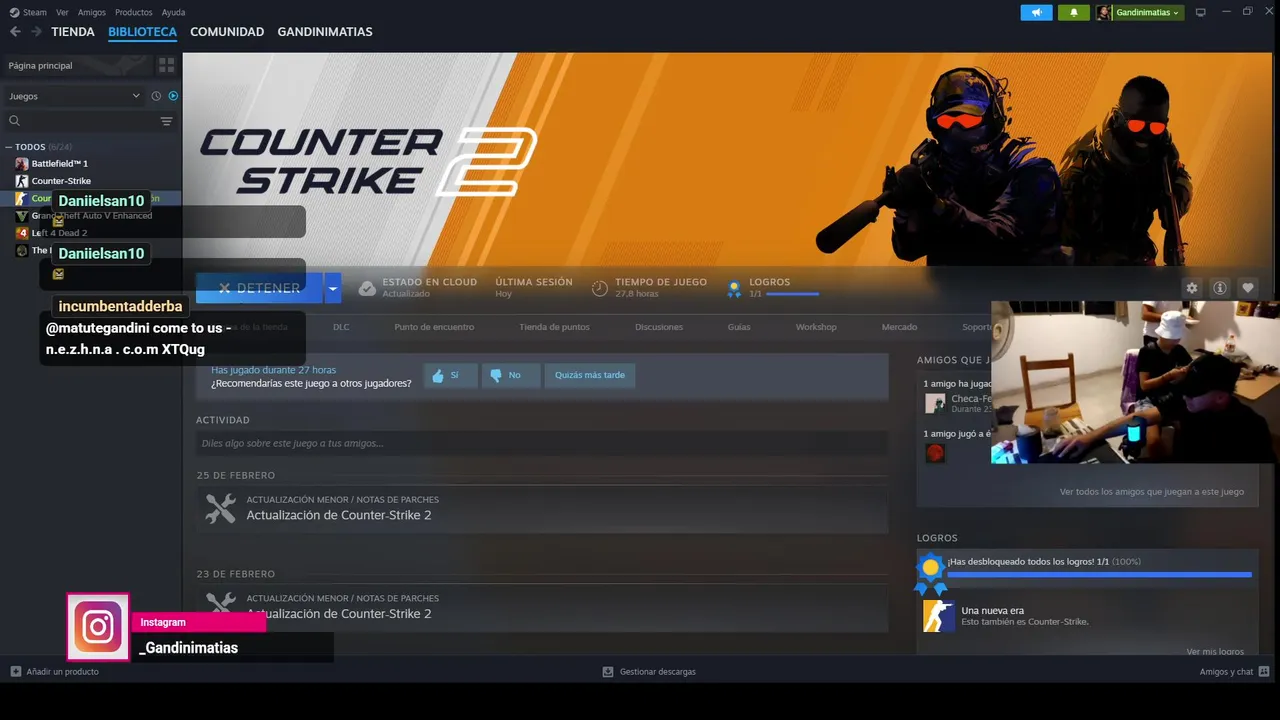This screenshot has height=720, width=1280.
Task: Open the notifications bell
Action: click(x=1074, y=12)
